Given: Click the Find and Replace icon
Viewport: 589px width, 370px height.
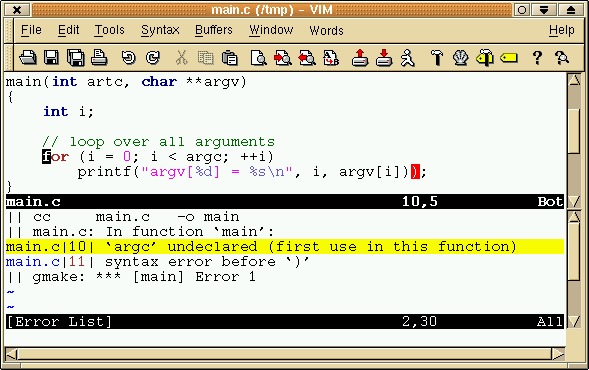Looking at the screenshot, I should coord(331,58).
